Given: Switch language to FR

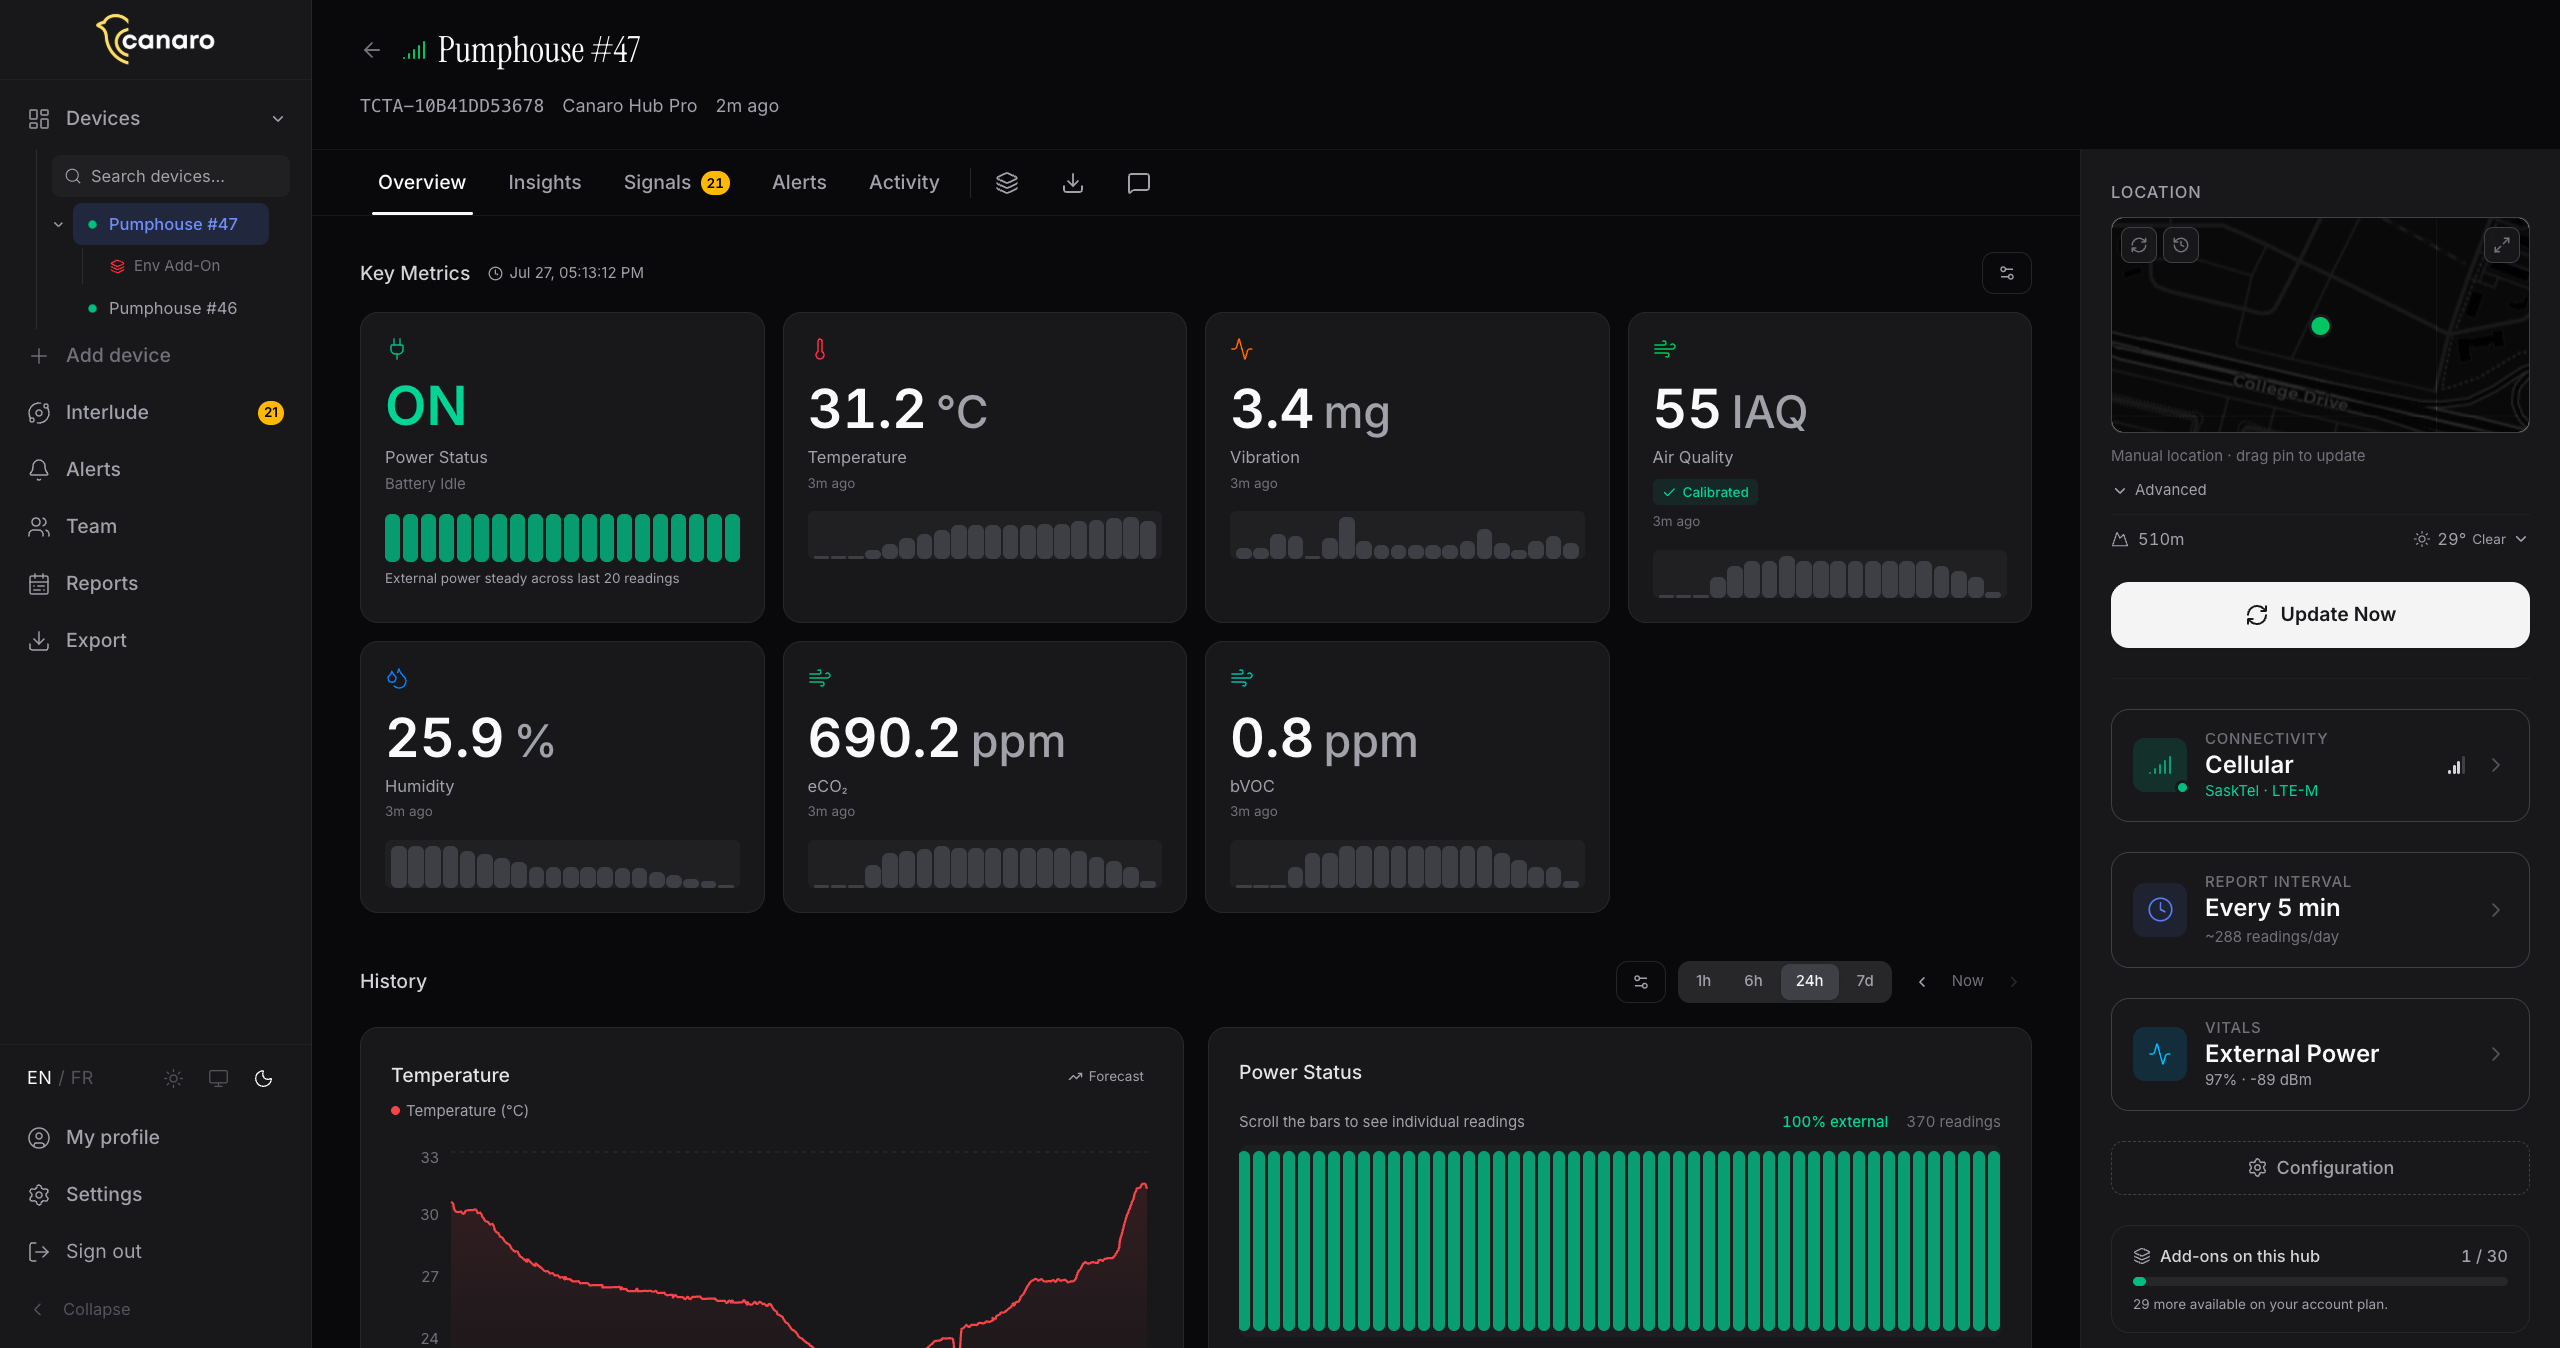Looking at the screenshot, I should (x=82, y=1078).
